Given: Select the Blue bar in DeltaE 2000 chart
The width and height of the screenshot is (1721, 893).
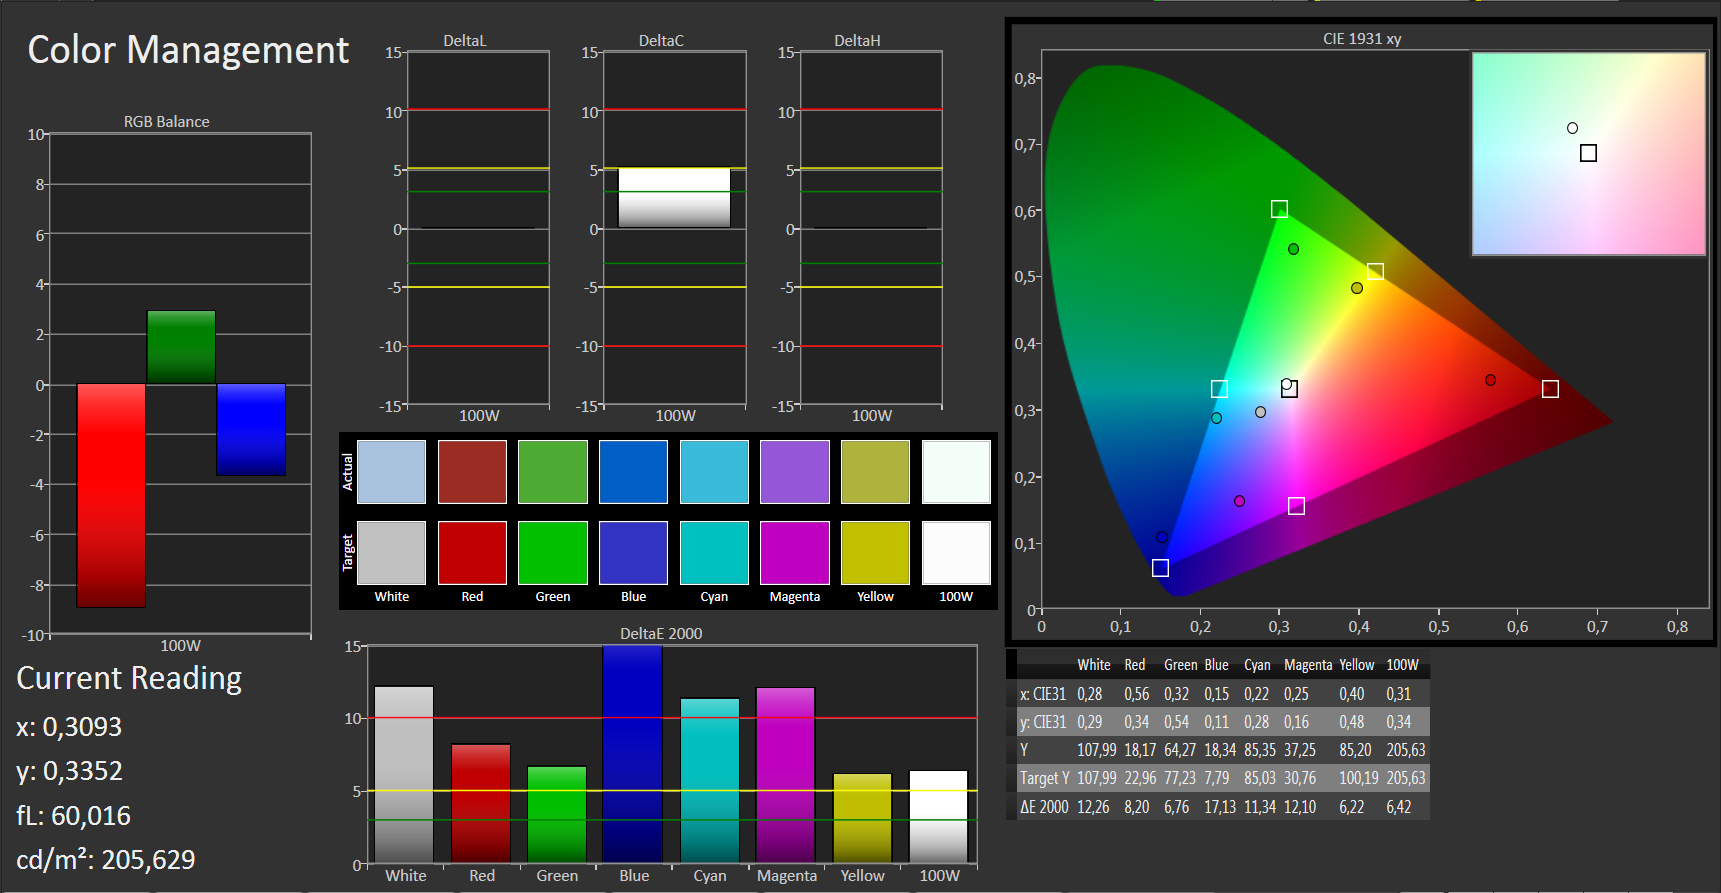Looking at the screenshot, I should click(x=633, y=754).
